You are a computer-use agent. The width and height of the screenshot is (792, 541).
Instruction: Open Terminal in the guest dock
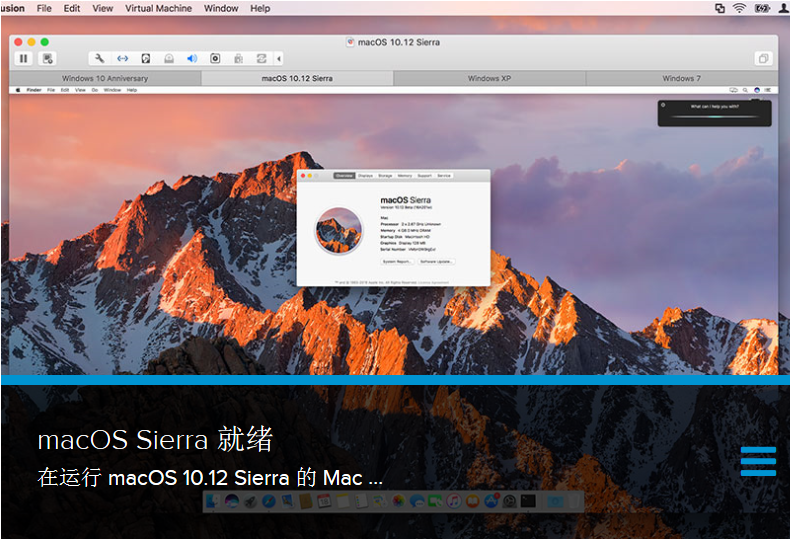click(528, 501)
